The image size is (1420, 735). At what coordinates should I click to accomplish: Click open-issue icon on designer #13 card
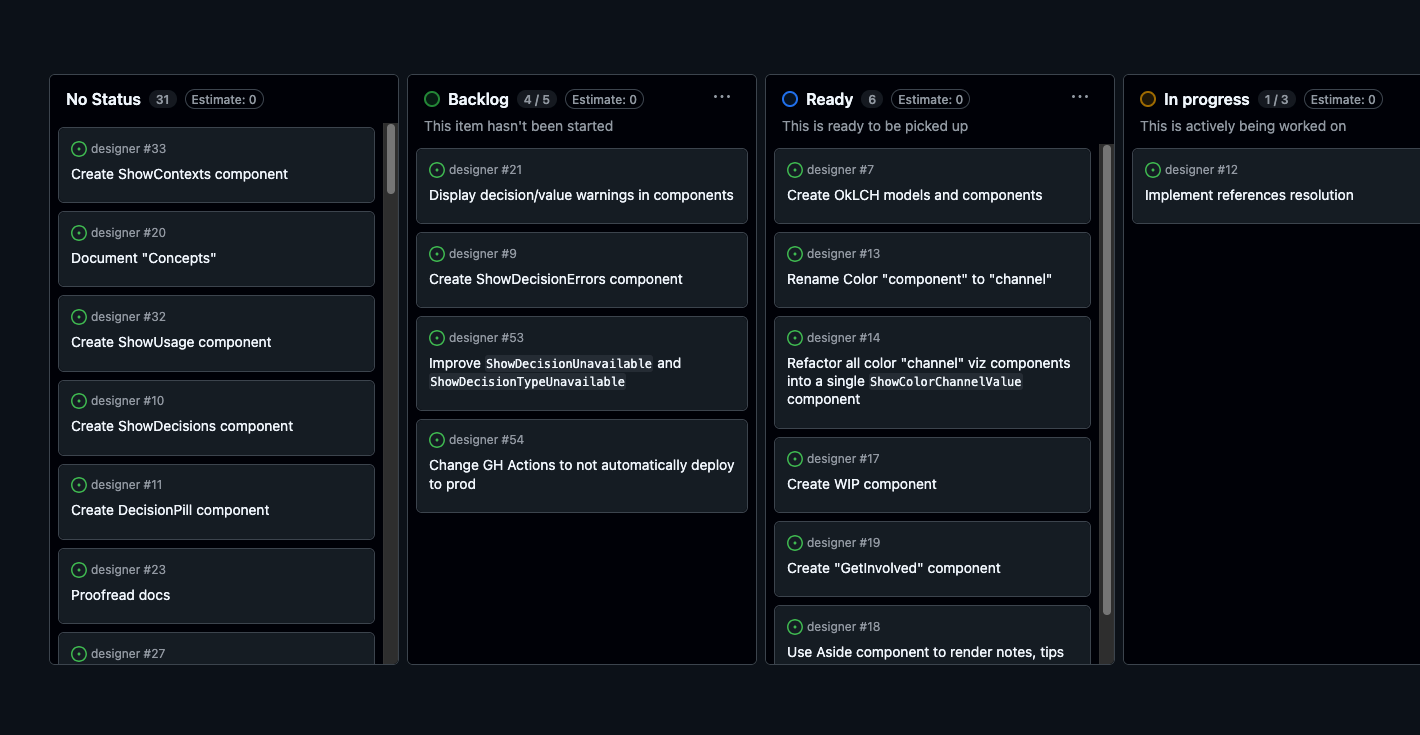coord(795,254)
